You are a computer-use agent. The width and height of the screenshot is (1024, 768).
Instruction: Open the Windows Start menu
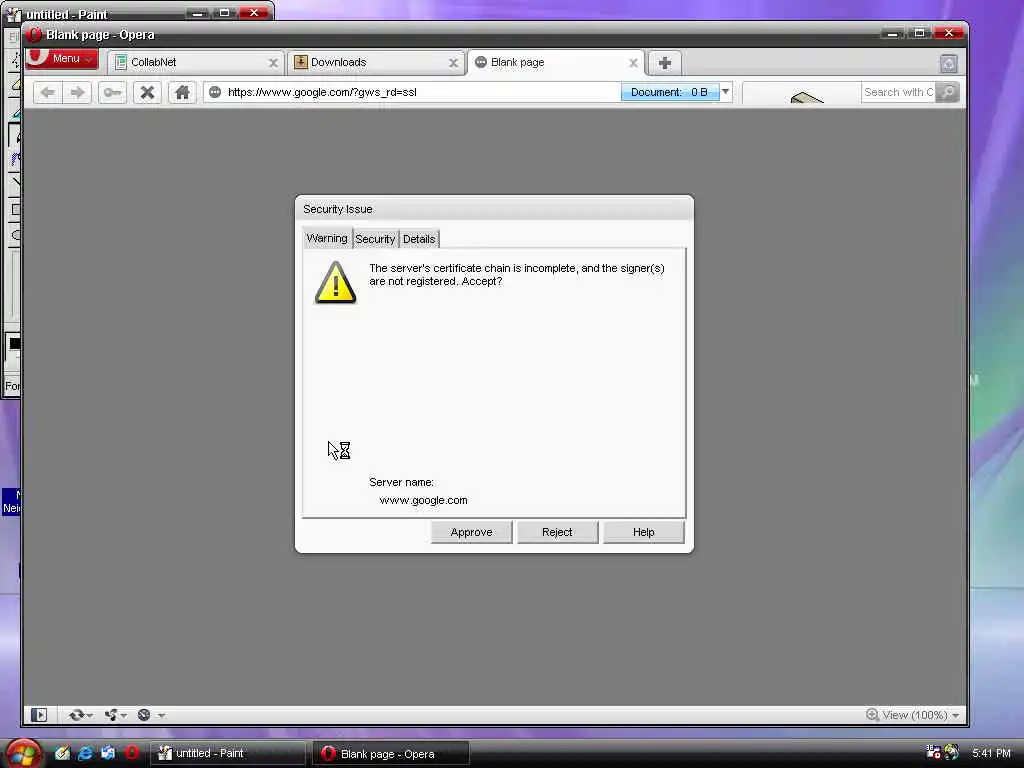(x=23, y=754)
